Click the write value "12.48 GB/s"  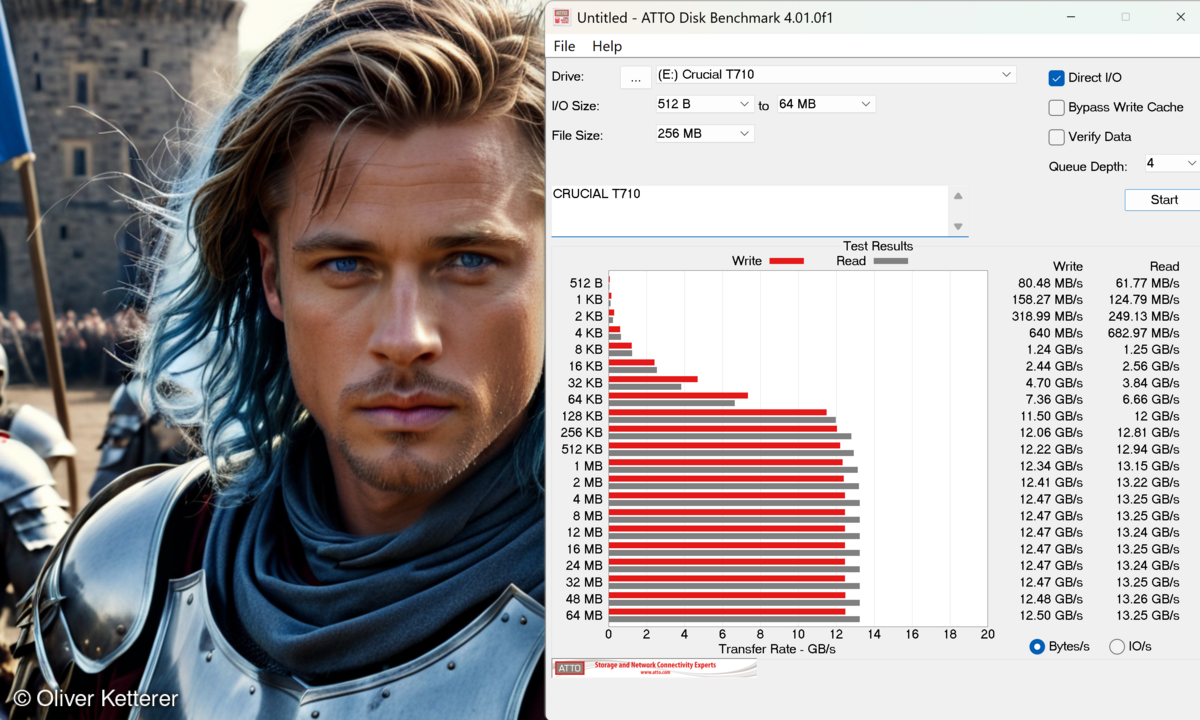pyautogui.click(x=1051, y=599)
